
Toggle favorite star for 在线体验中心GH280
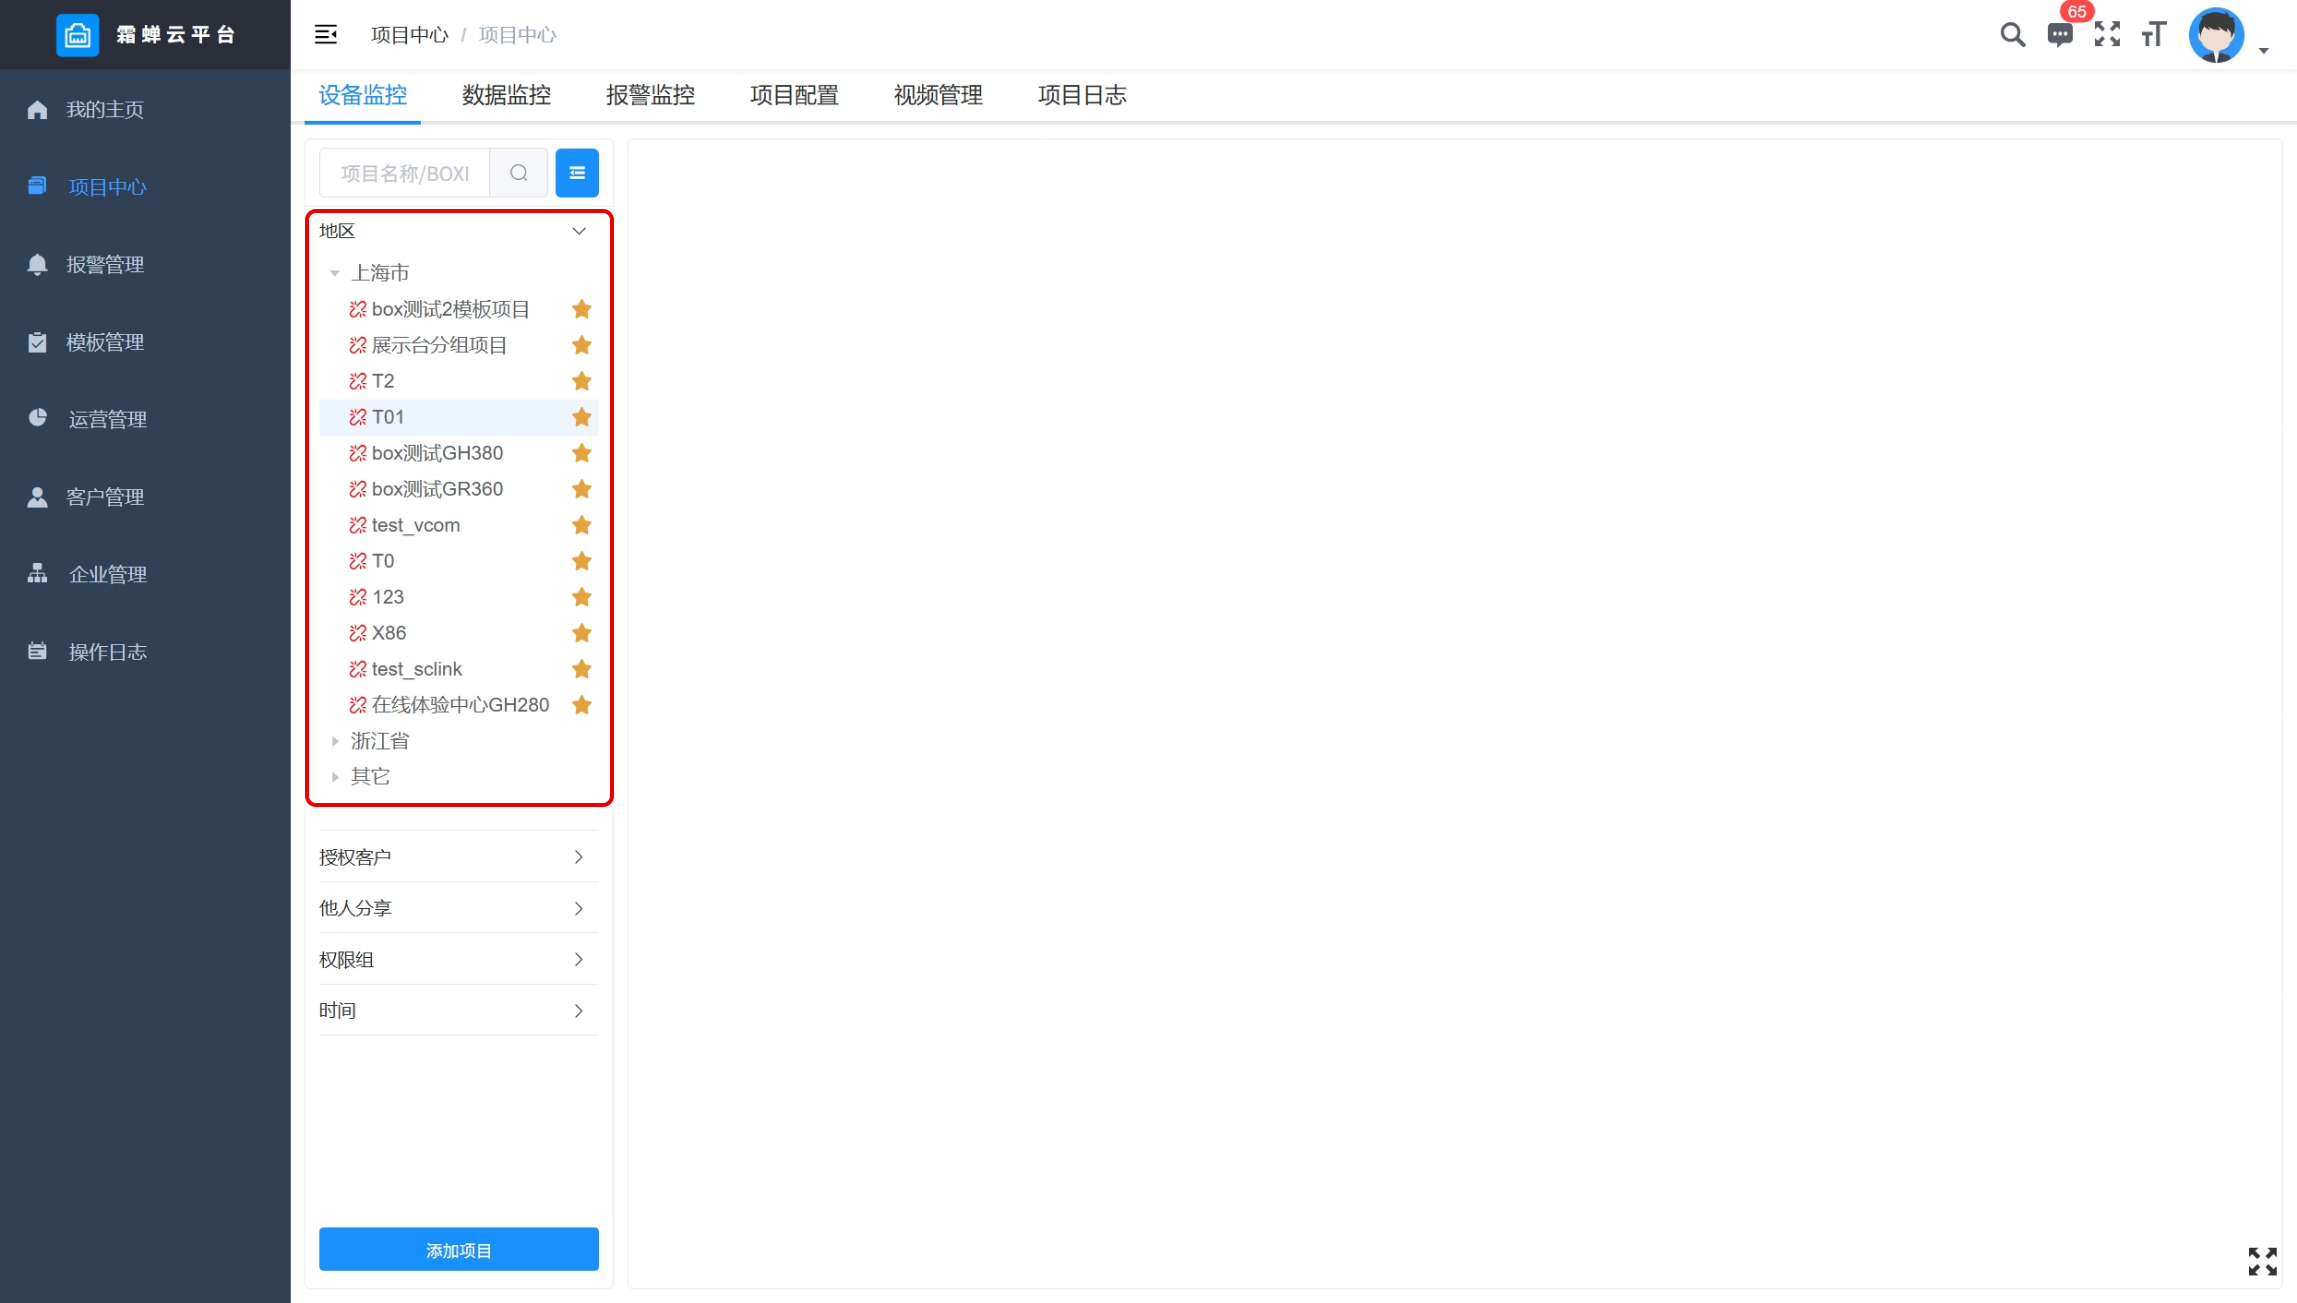pyautogui.click(x=582, y=705)
